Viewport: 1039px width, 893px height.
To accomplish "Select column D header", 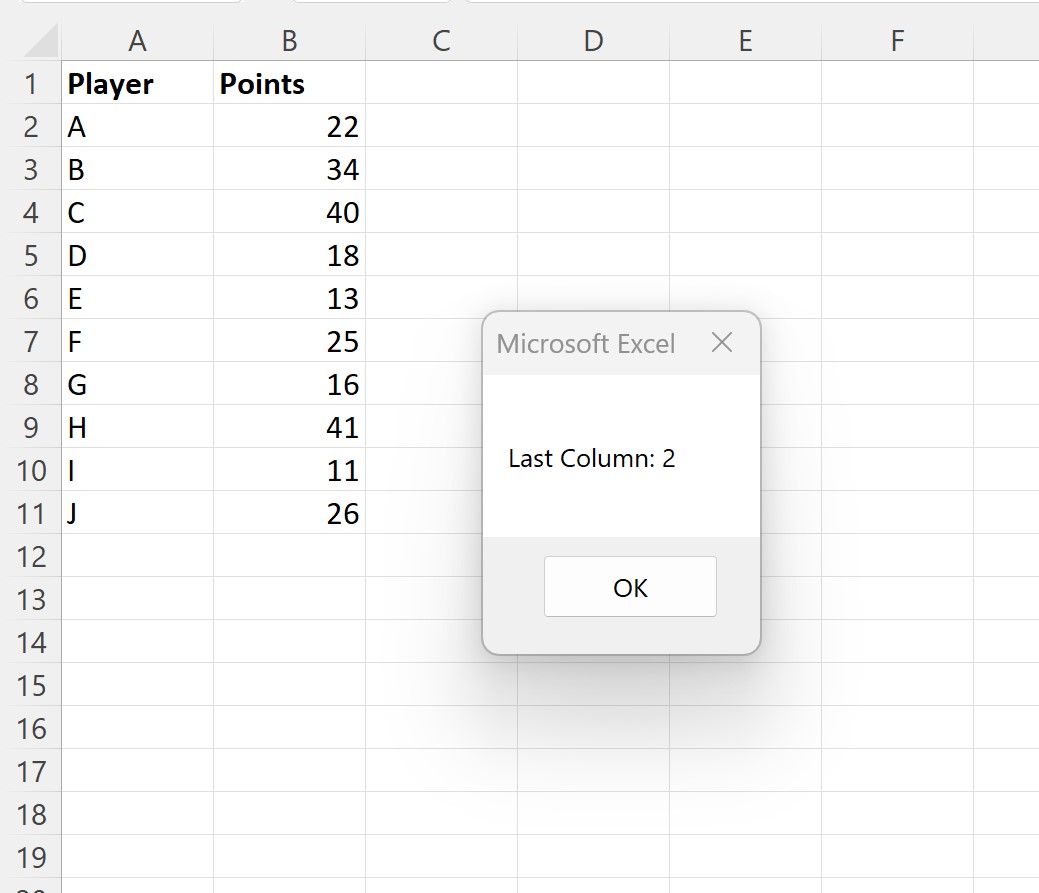I will [593, 41].
